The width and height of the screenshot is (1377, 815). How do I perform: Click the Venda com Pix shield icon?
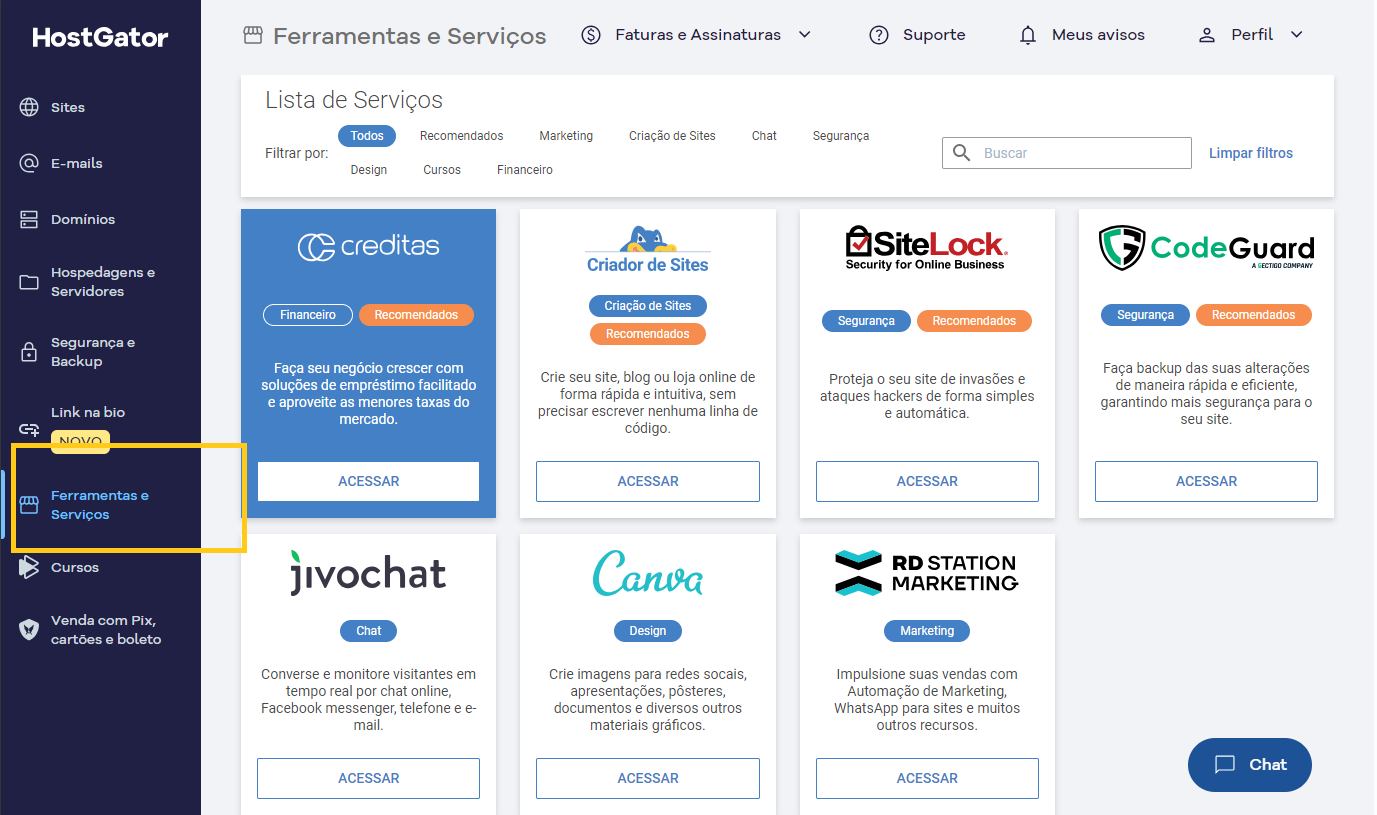[x=29, y=630]
